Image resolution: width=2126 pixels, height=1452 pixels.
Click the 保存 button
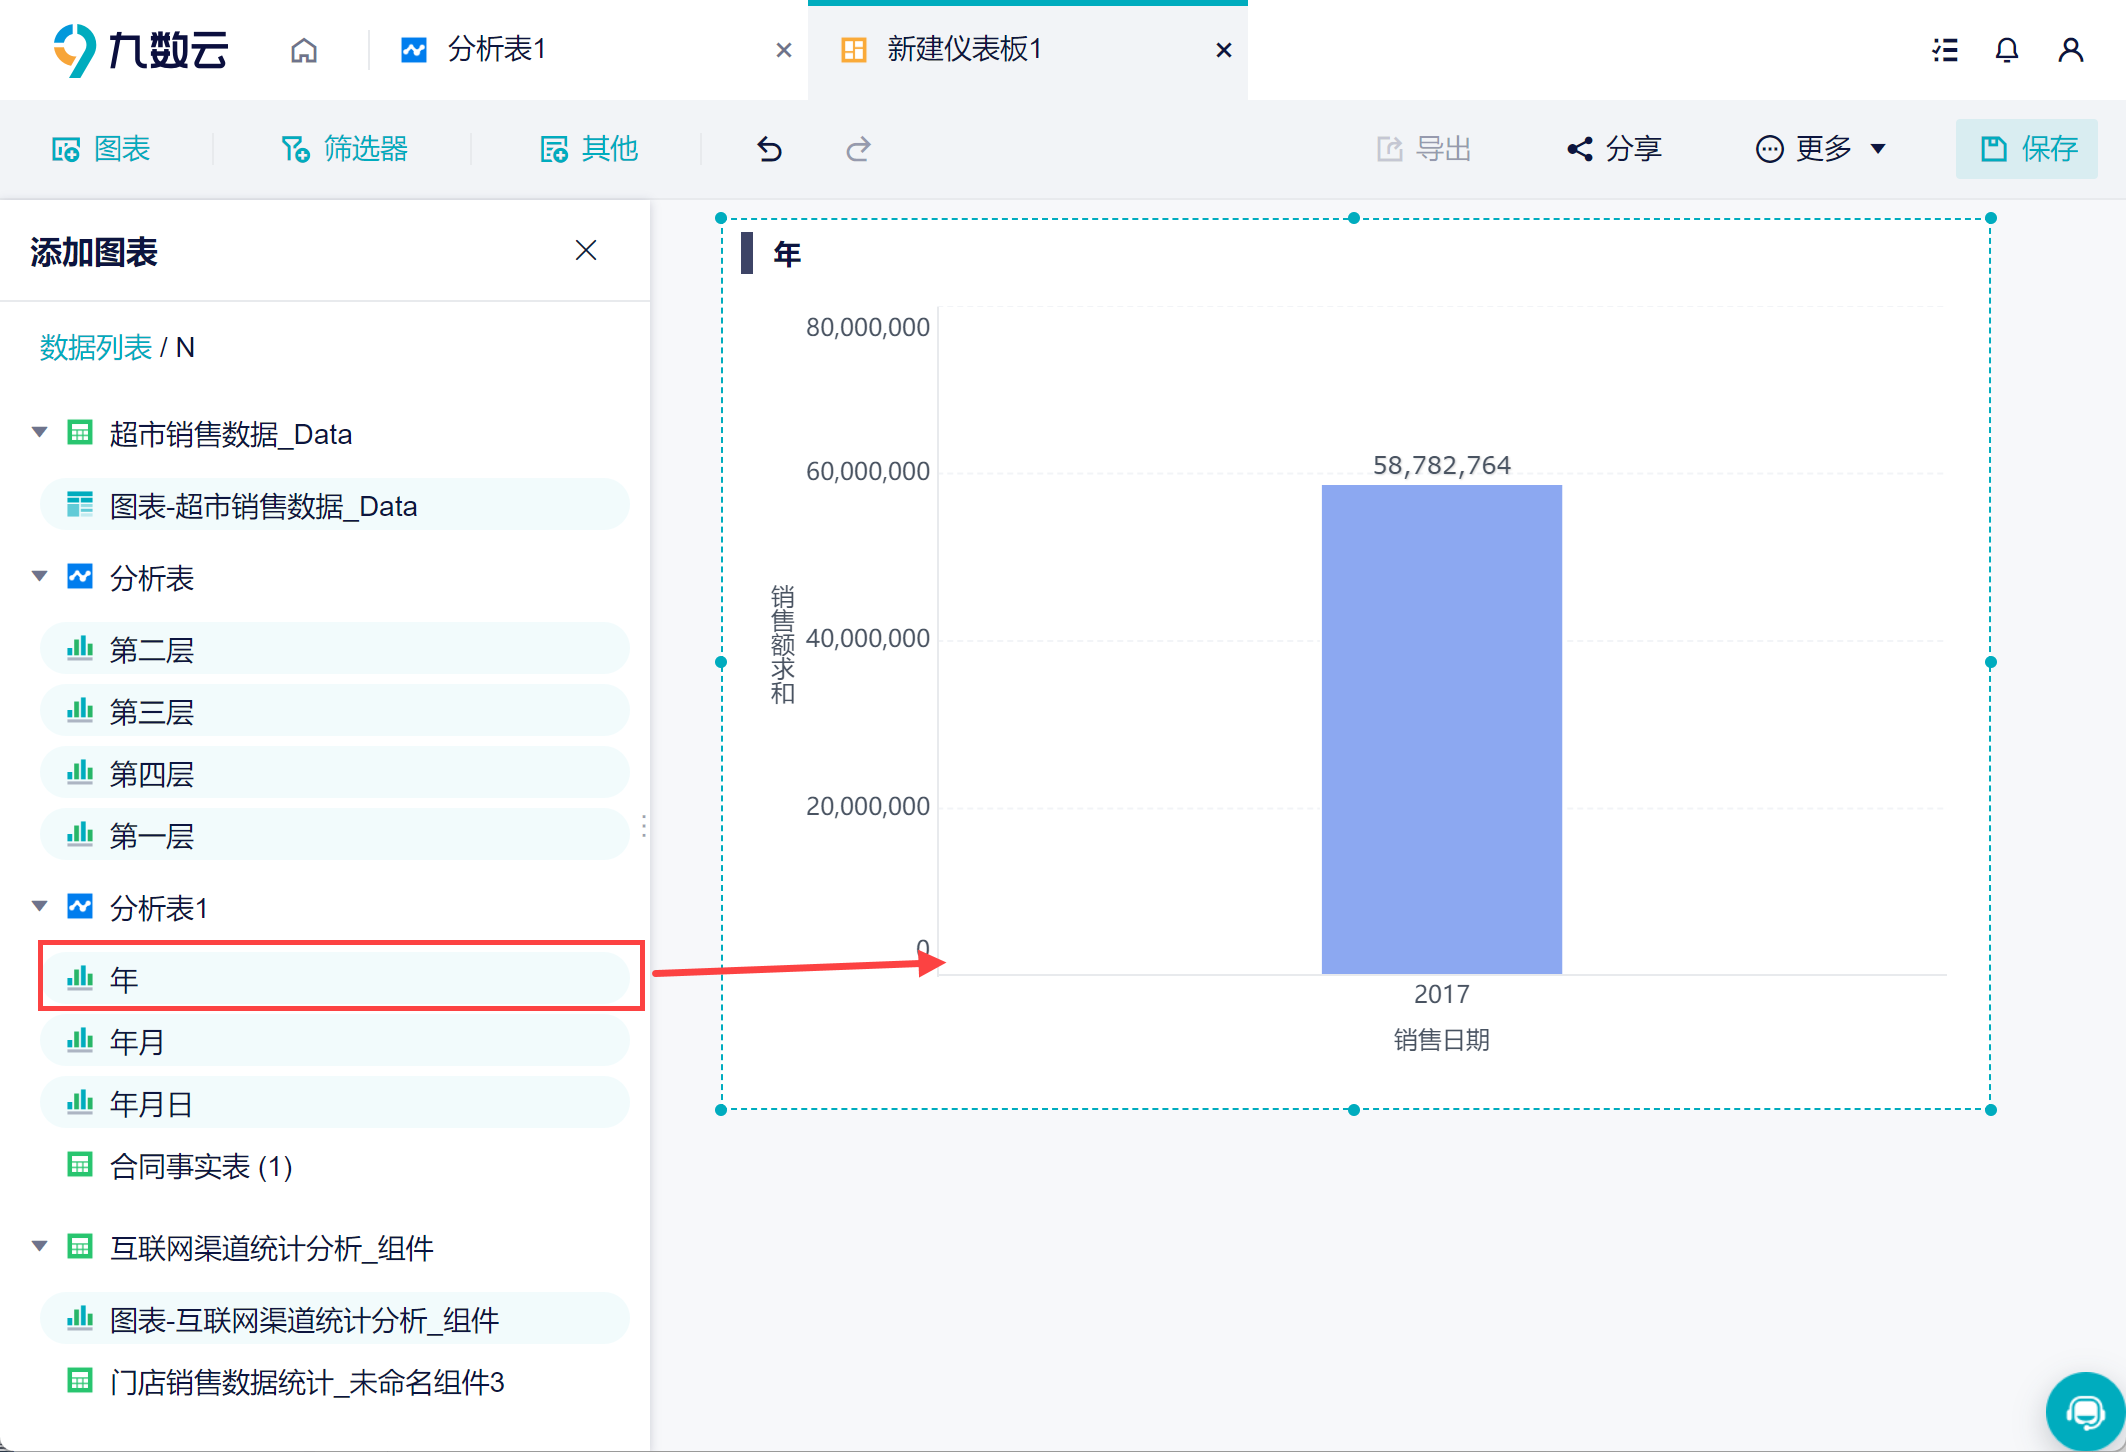point(2027,149)
